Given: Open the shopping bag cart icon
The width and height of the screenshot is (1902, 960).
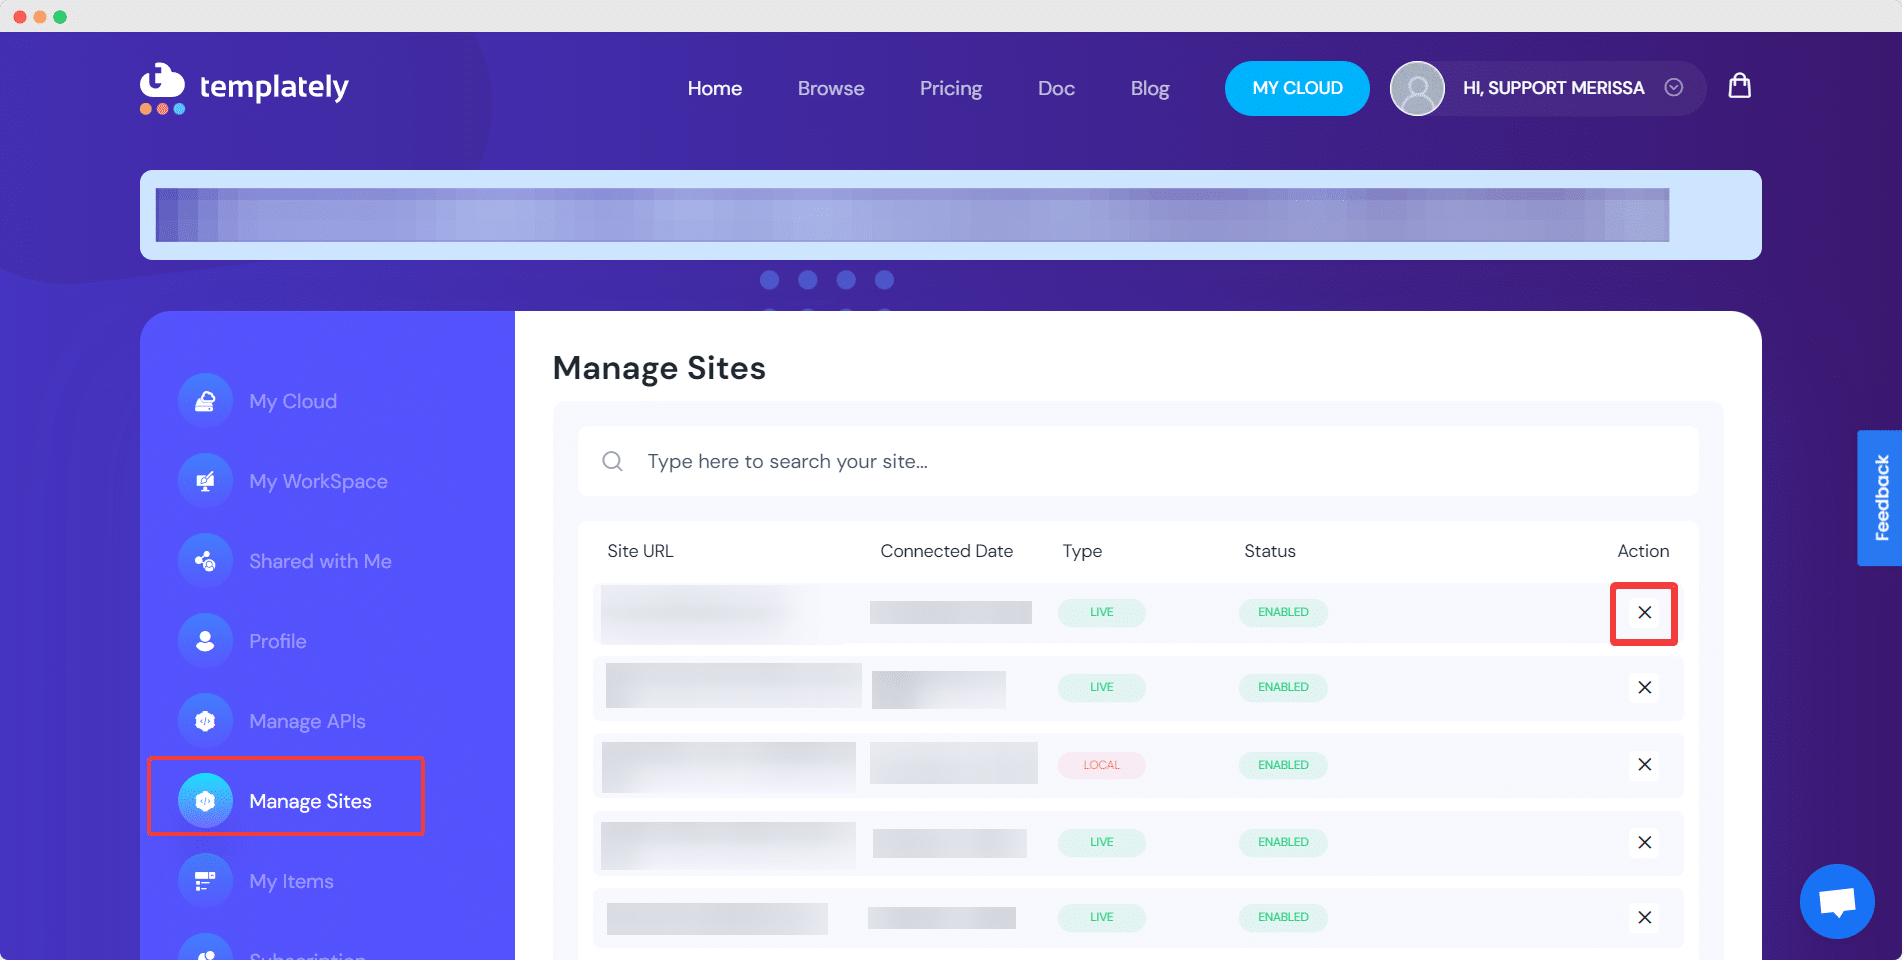Looking at the screenshot, I should coord(1739,86).
